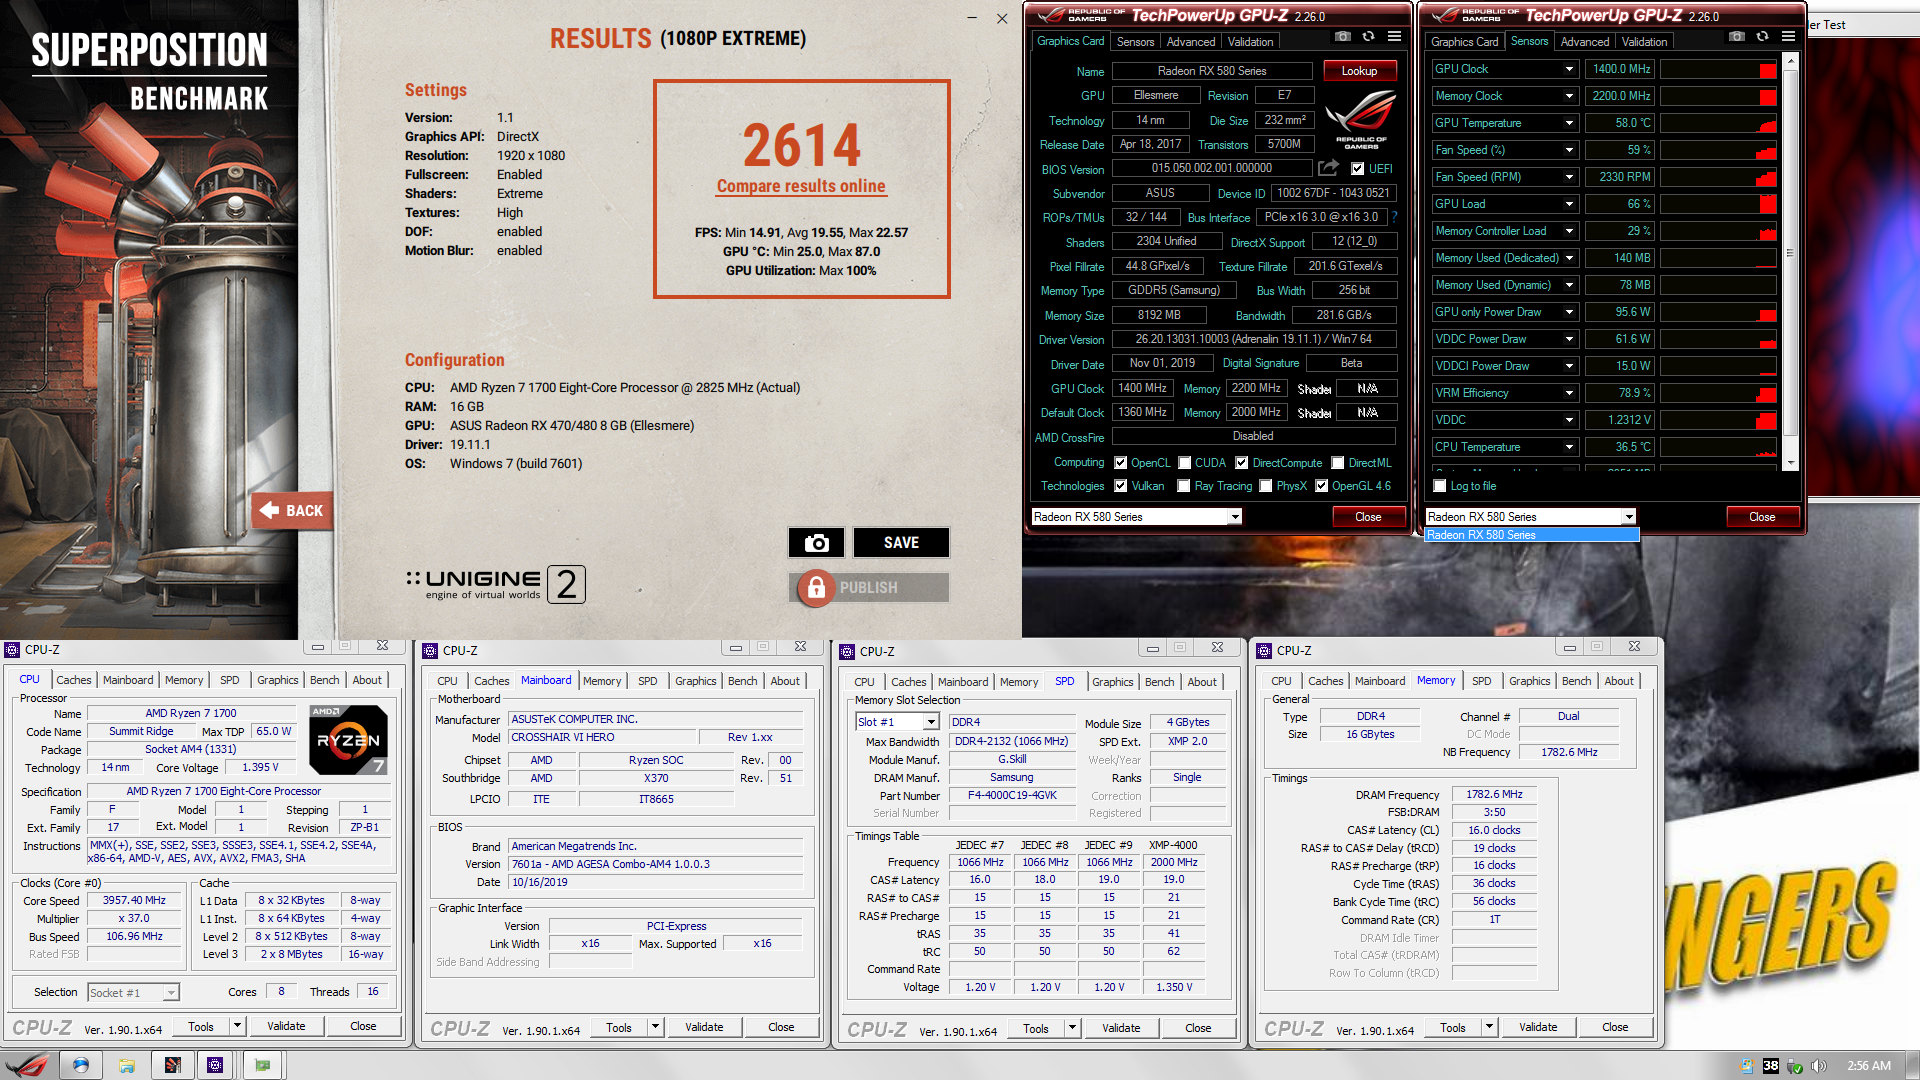Click the bus interface question mark icon
The image size is (1920, 1080).
[x=1394, y=217]
